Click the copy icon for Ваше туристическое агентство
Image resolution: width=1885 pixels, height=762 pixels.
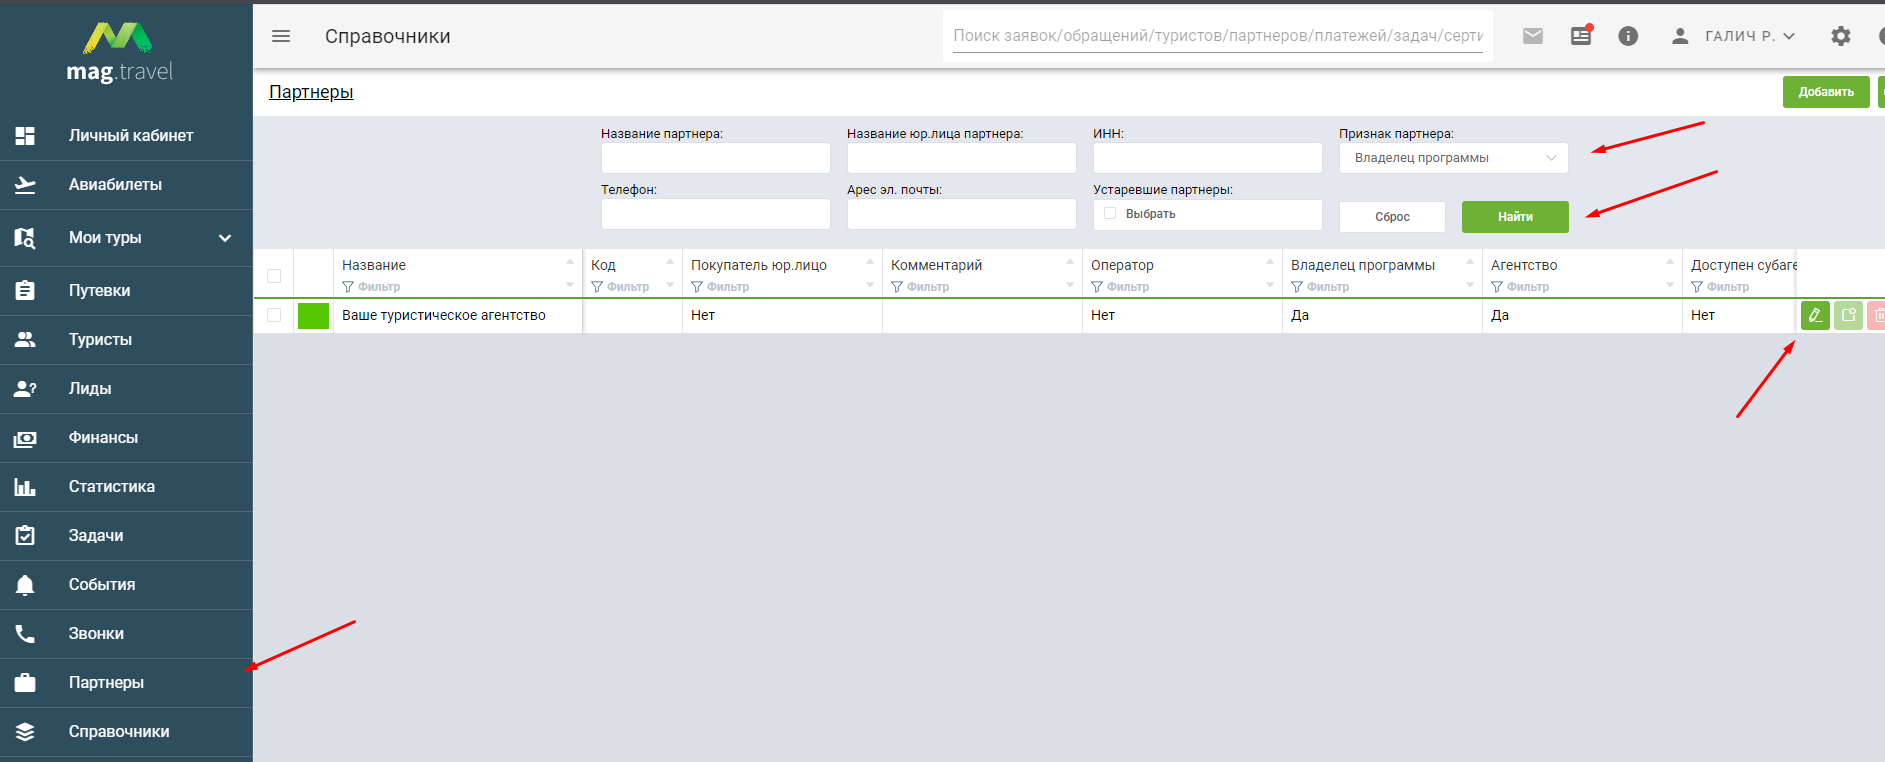click(x=1848, y=315)
